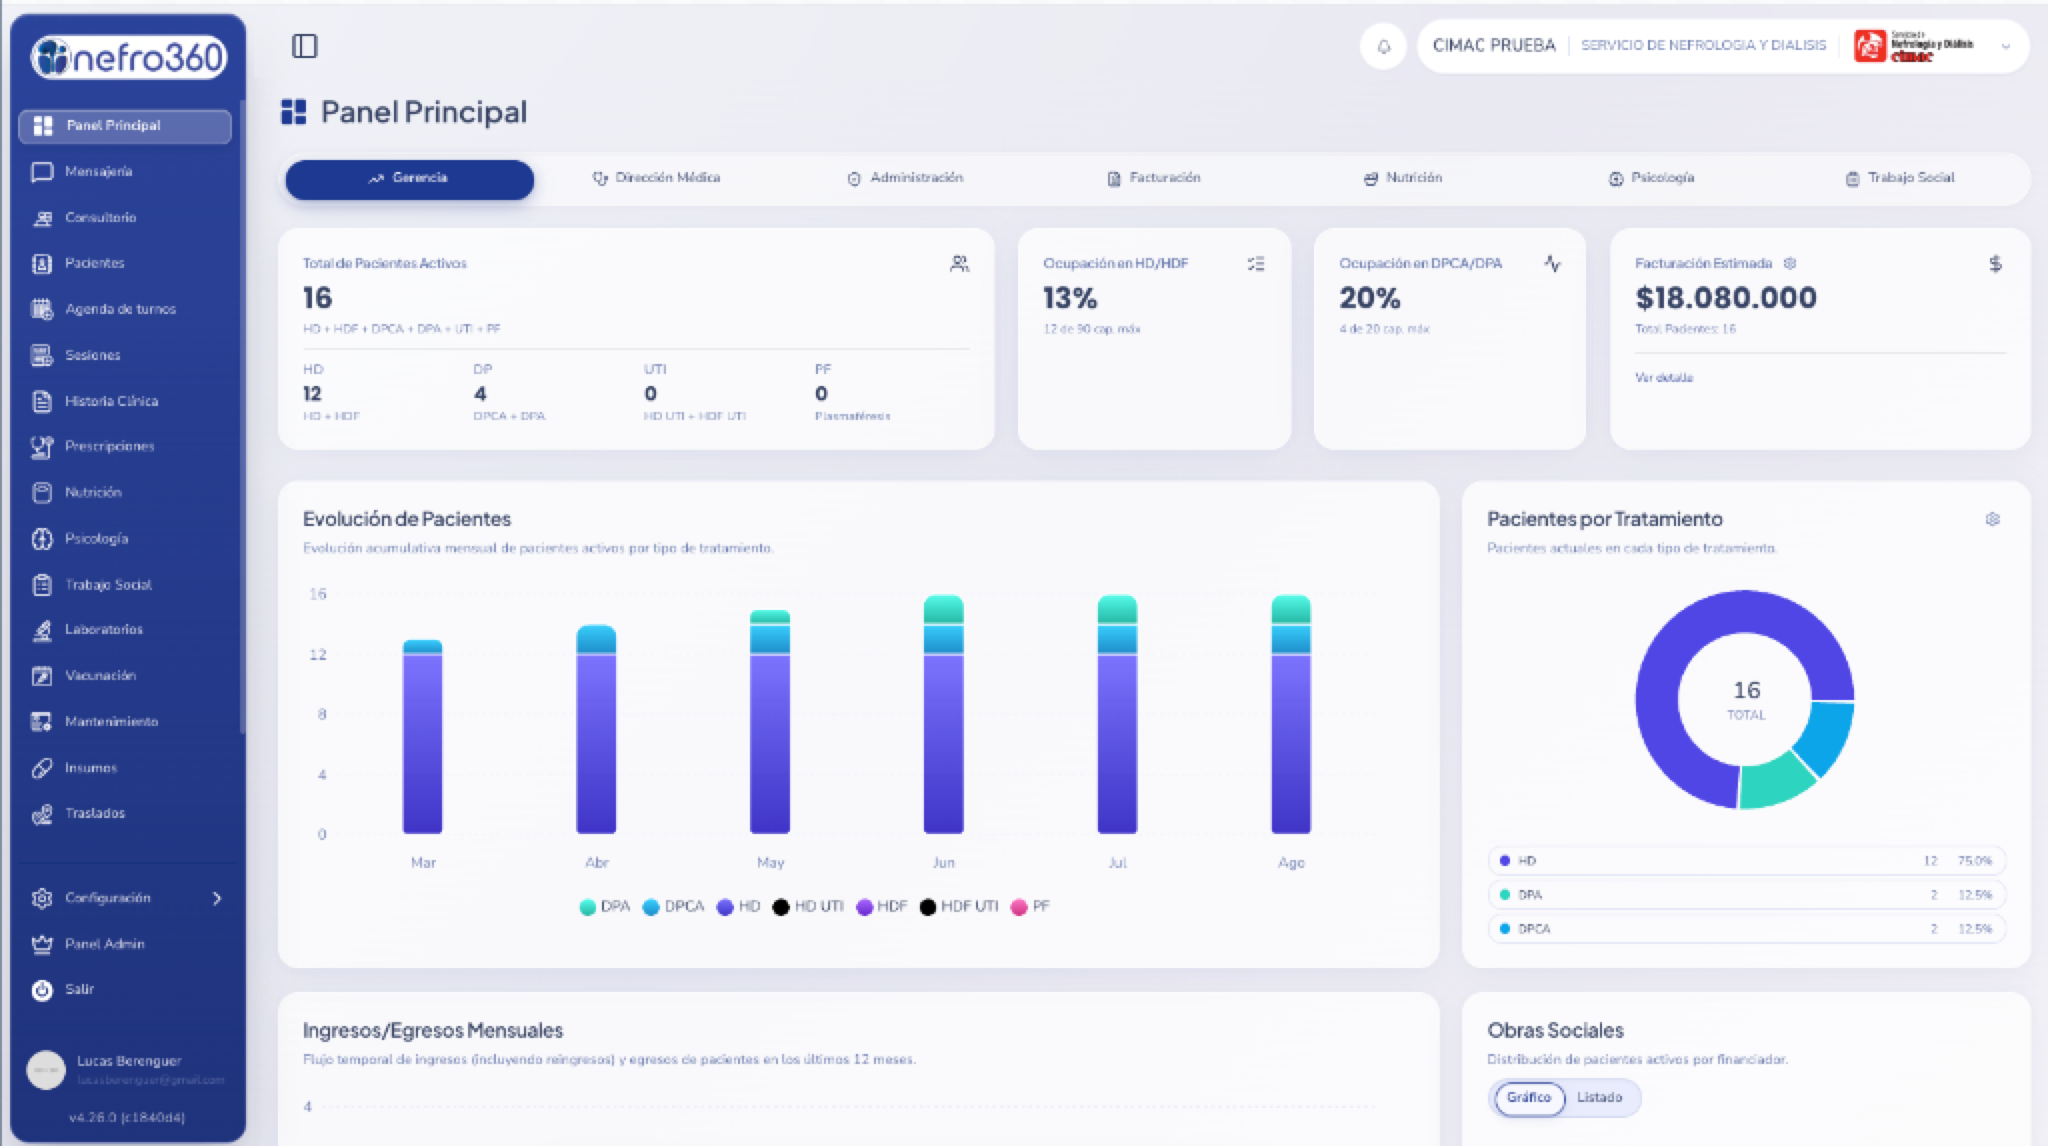Click the dollar icon in Facturación card

[x=1995, y=264]
